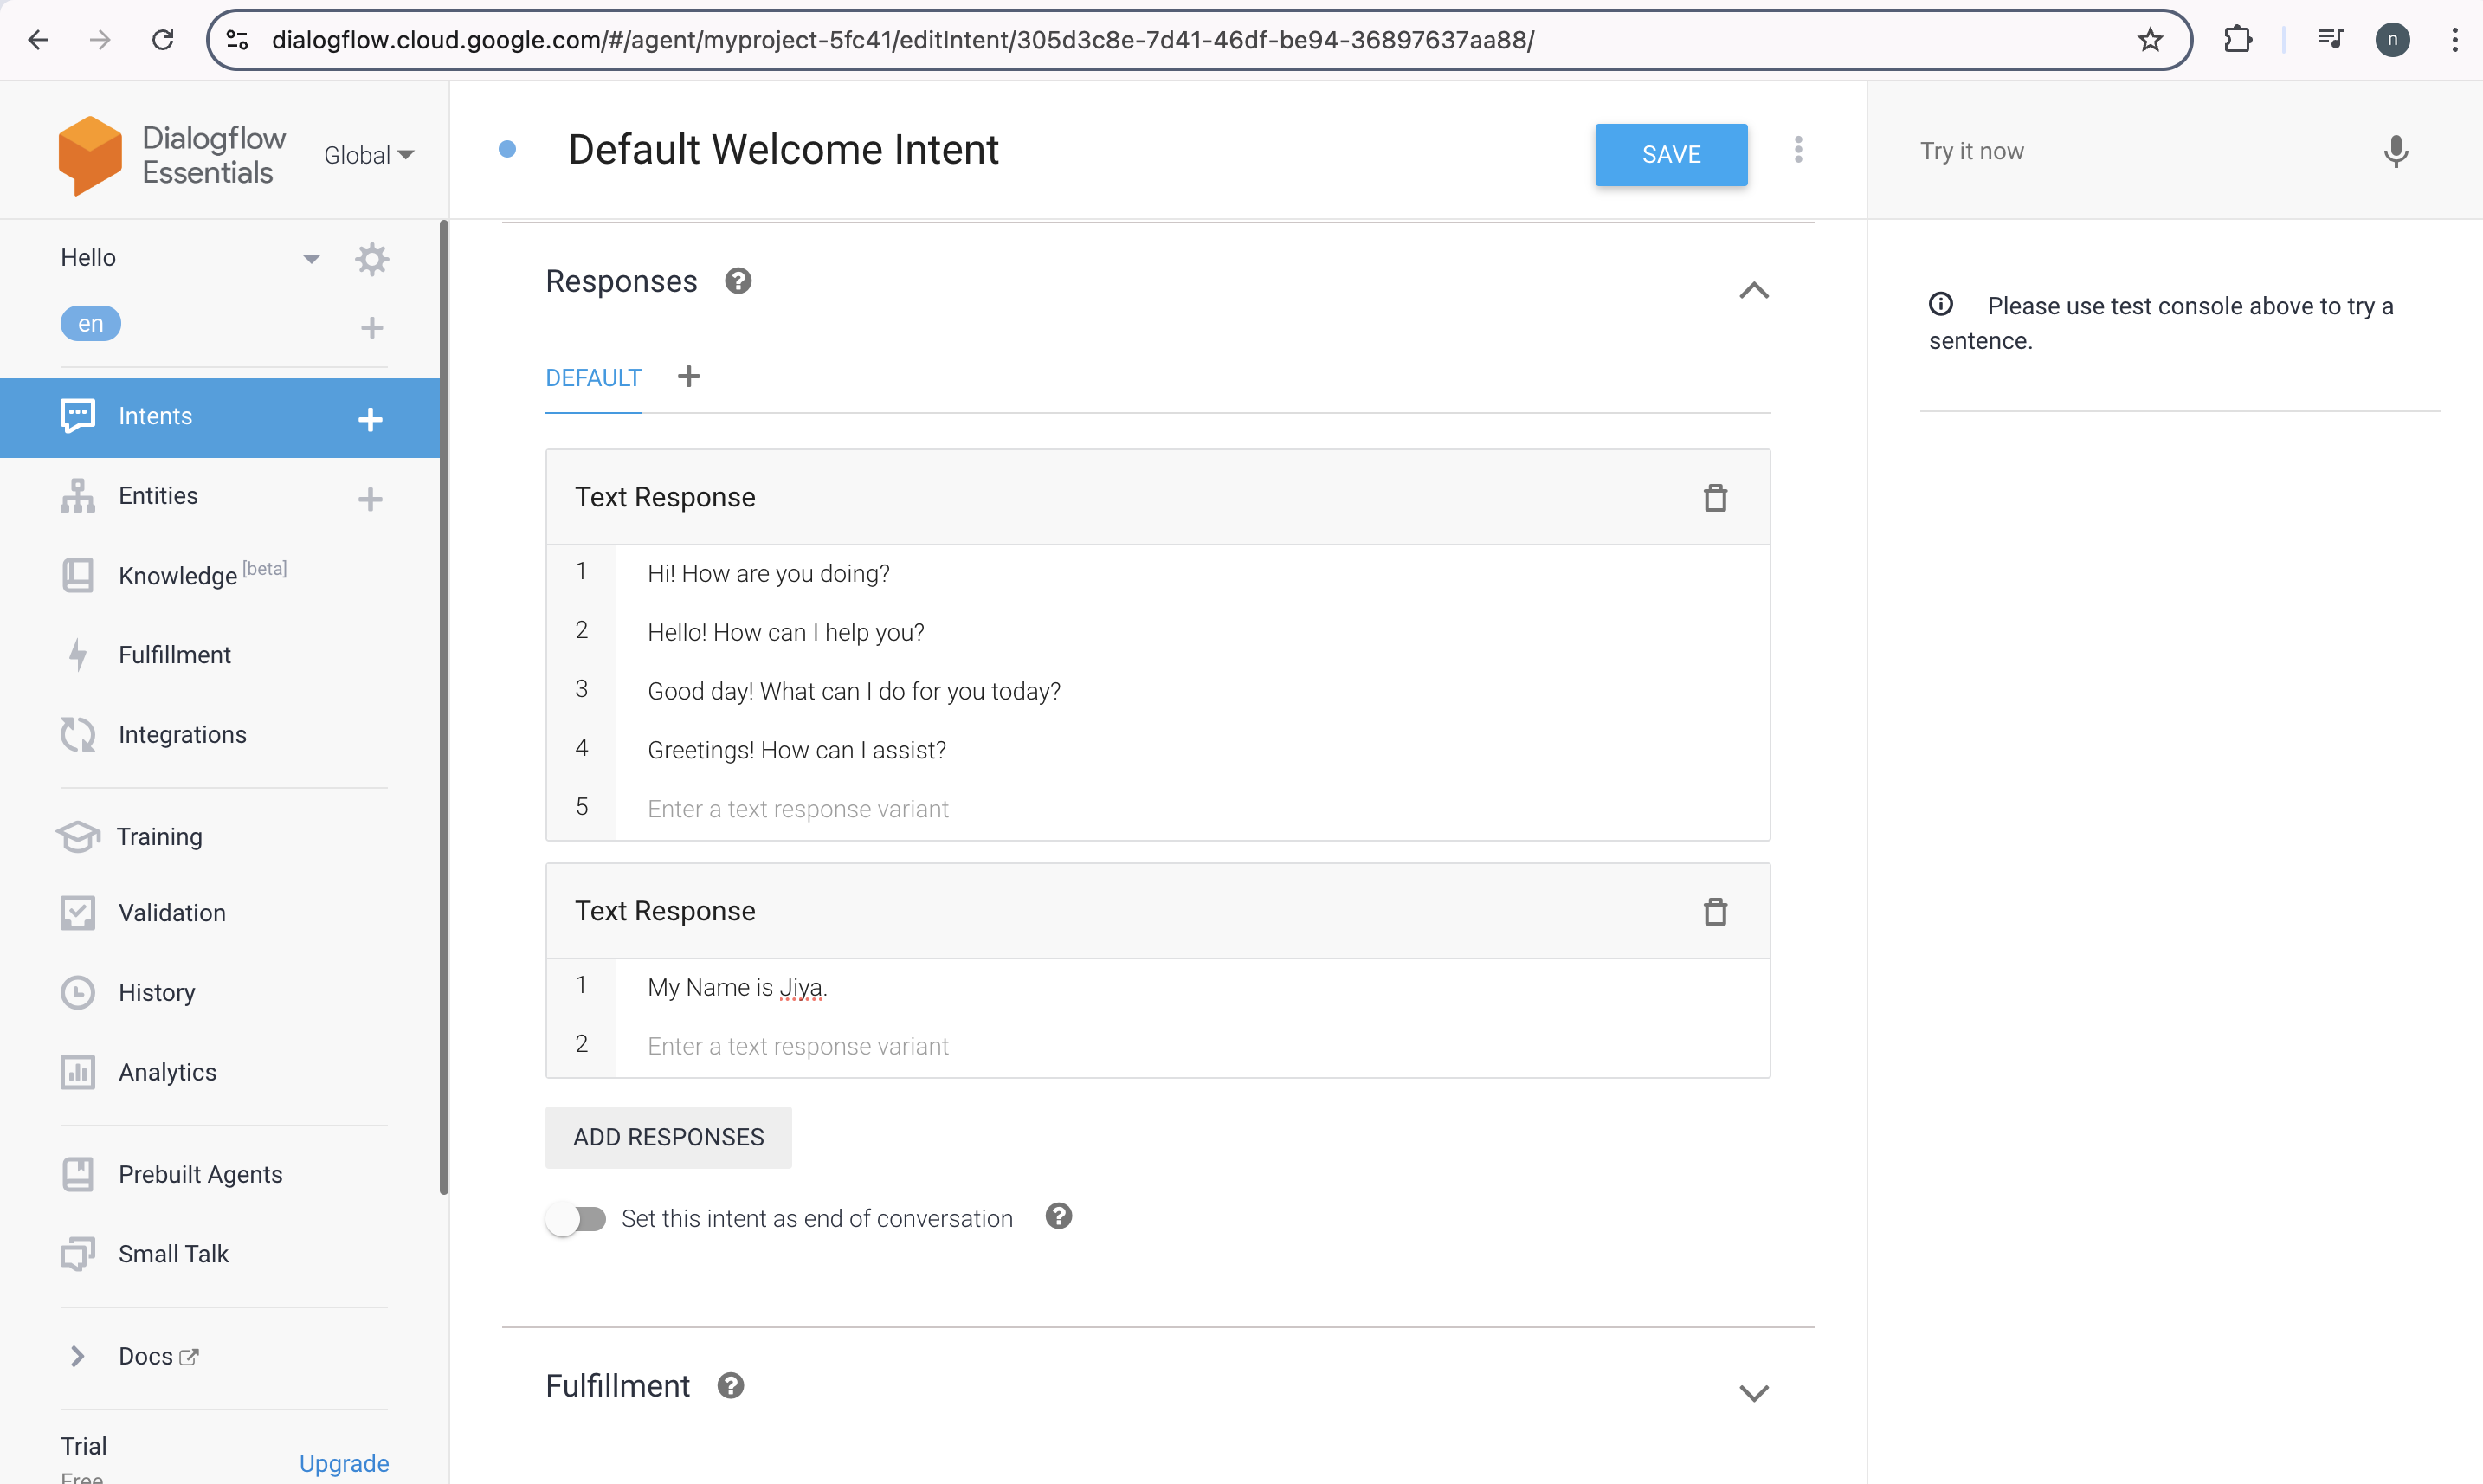Image resolution: width=2483 pixels, height=1484 pixels.
Task: Save the Default Welcome Intent
Action: [1669, 154]
